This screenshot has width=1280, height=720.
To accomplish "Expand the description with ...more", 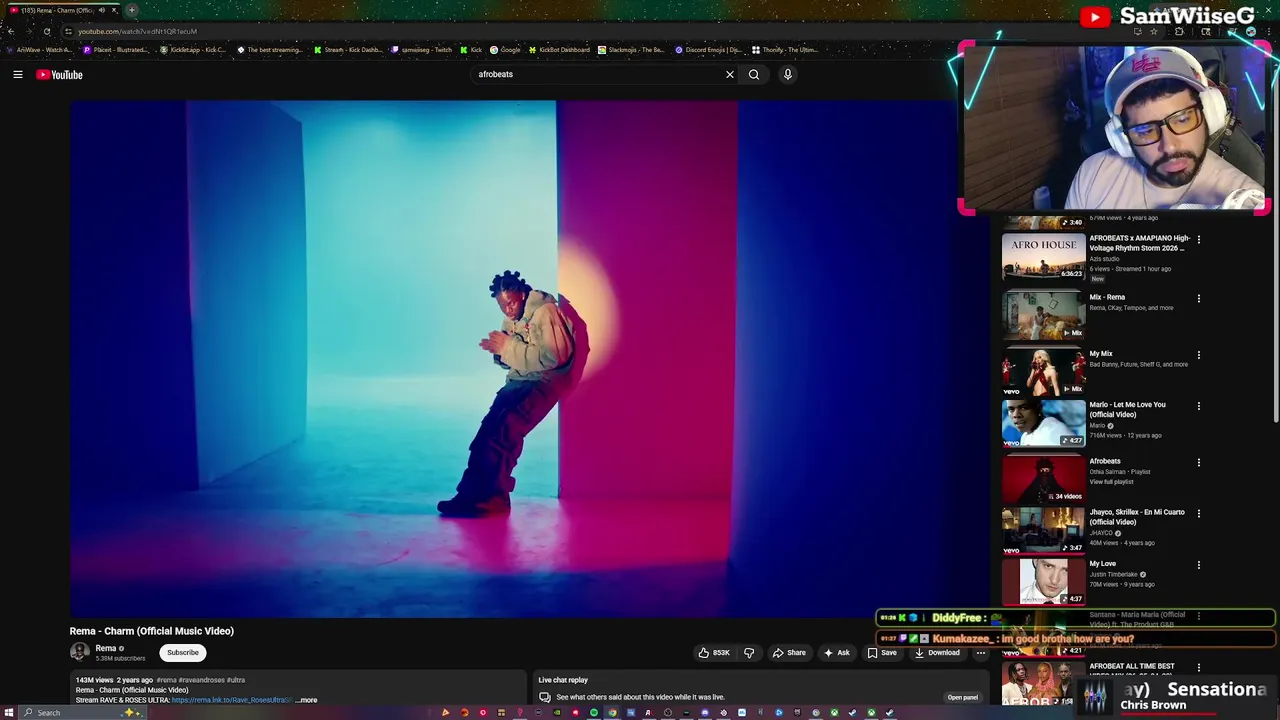I will (x=307, y=700).
